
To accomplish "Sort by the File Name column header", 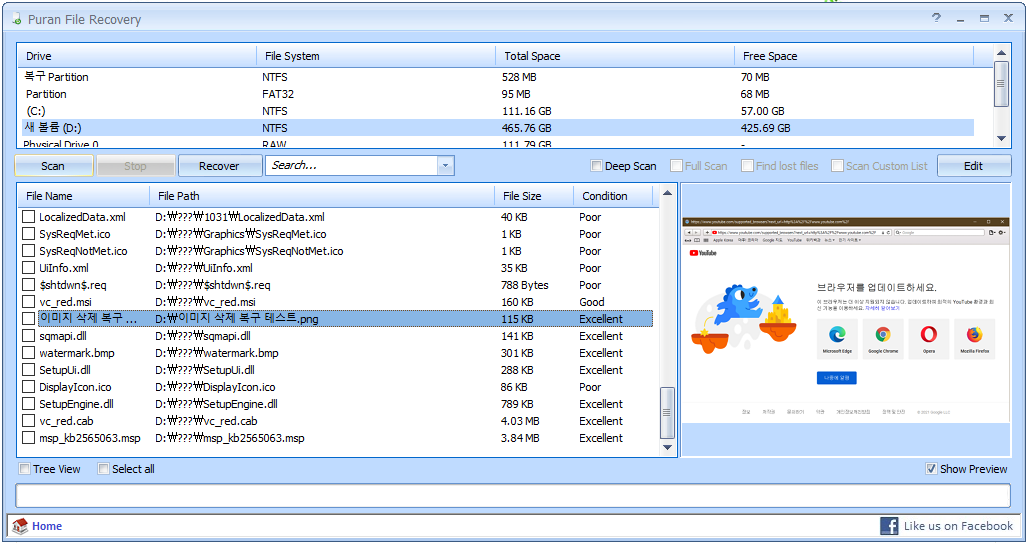I will tap(84, 196).
